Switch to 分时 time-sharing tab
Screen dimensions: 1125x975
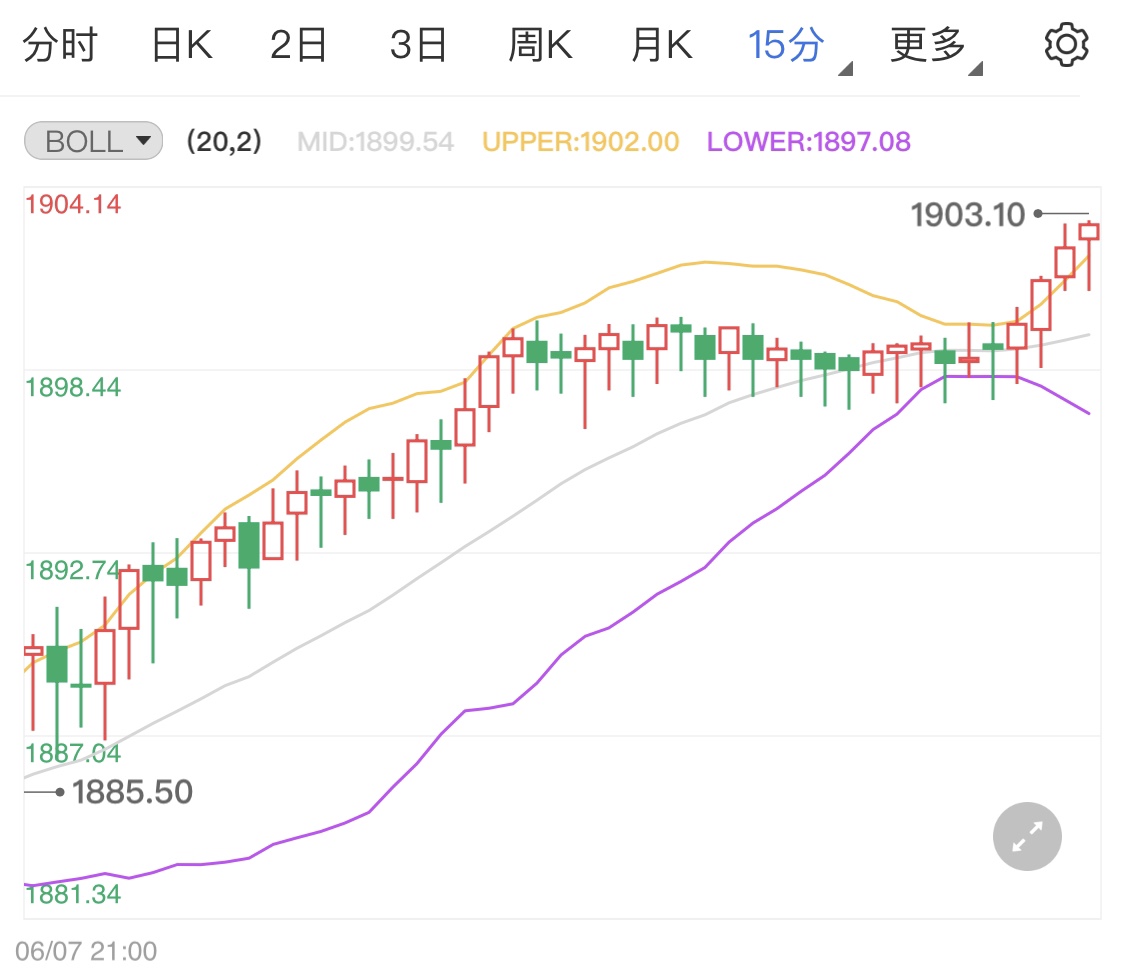coord(60,44)
